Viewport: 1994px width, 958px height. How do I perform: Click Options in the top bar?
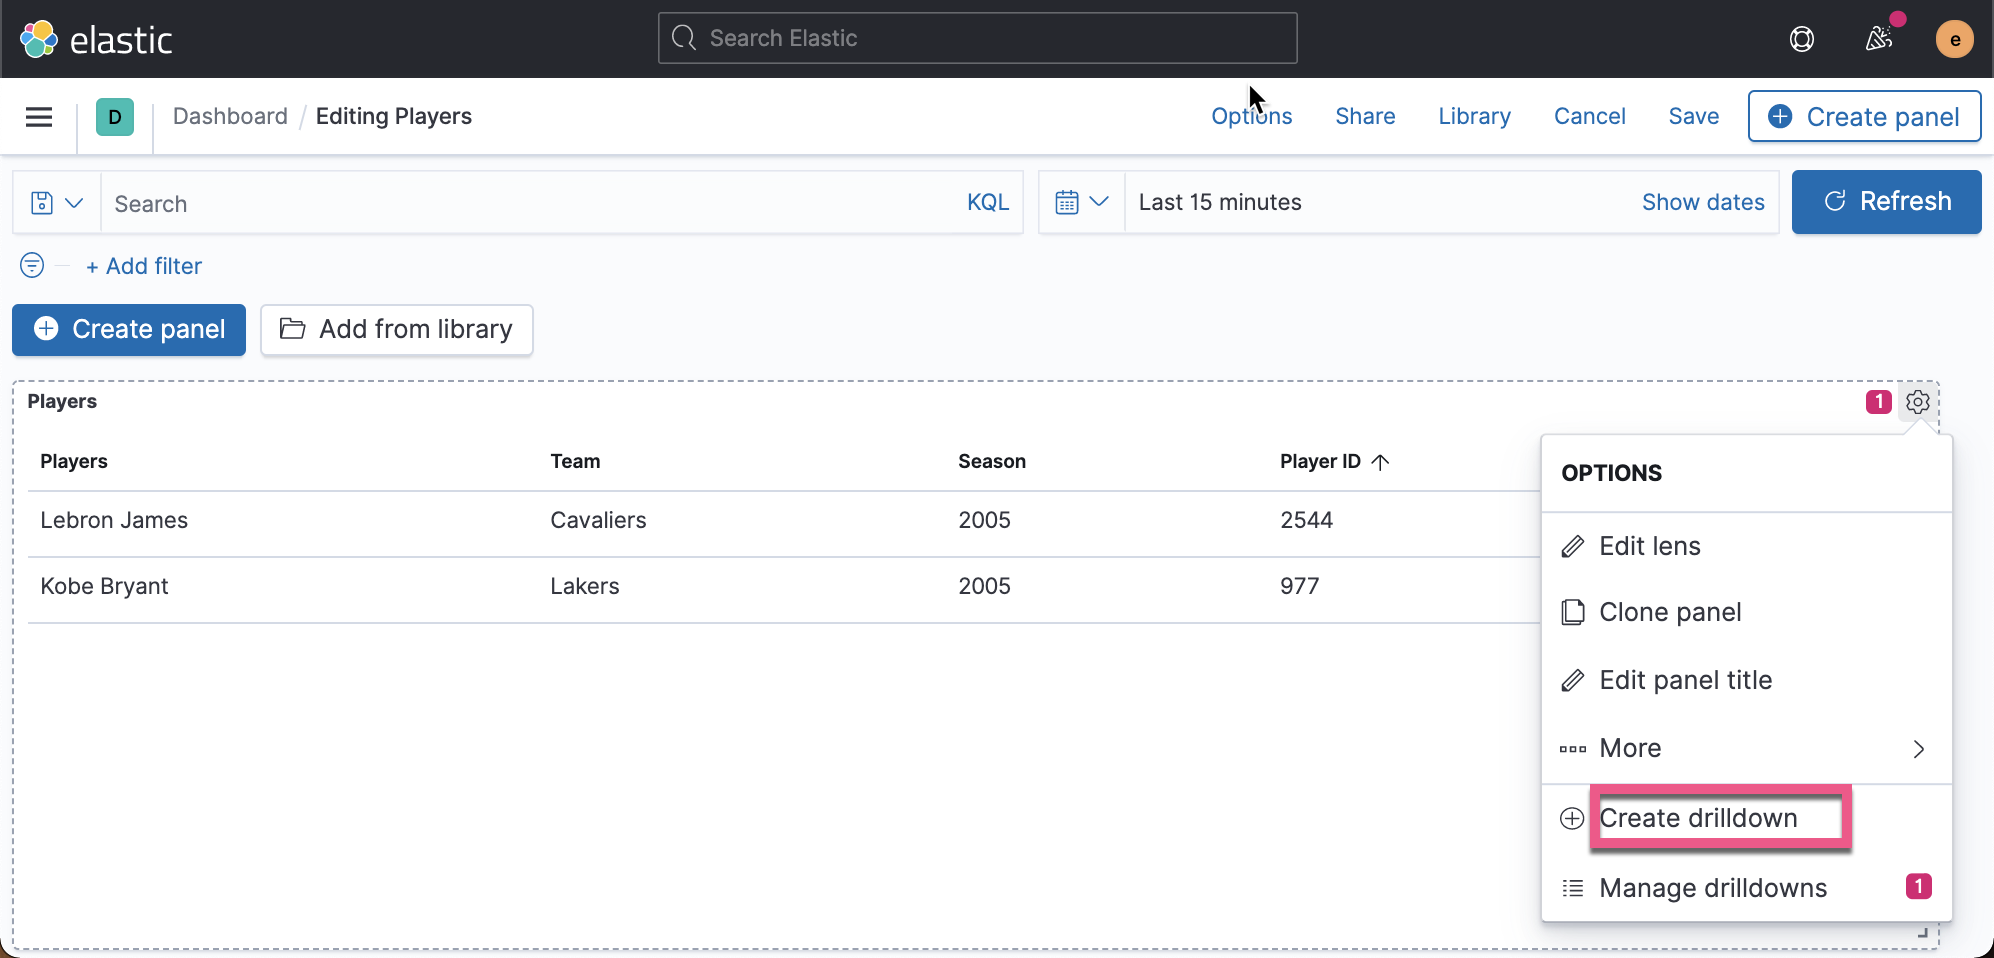tap(1251, 116)
